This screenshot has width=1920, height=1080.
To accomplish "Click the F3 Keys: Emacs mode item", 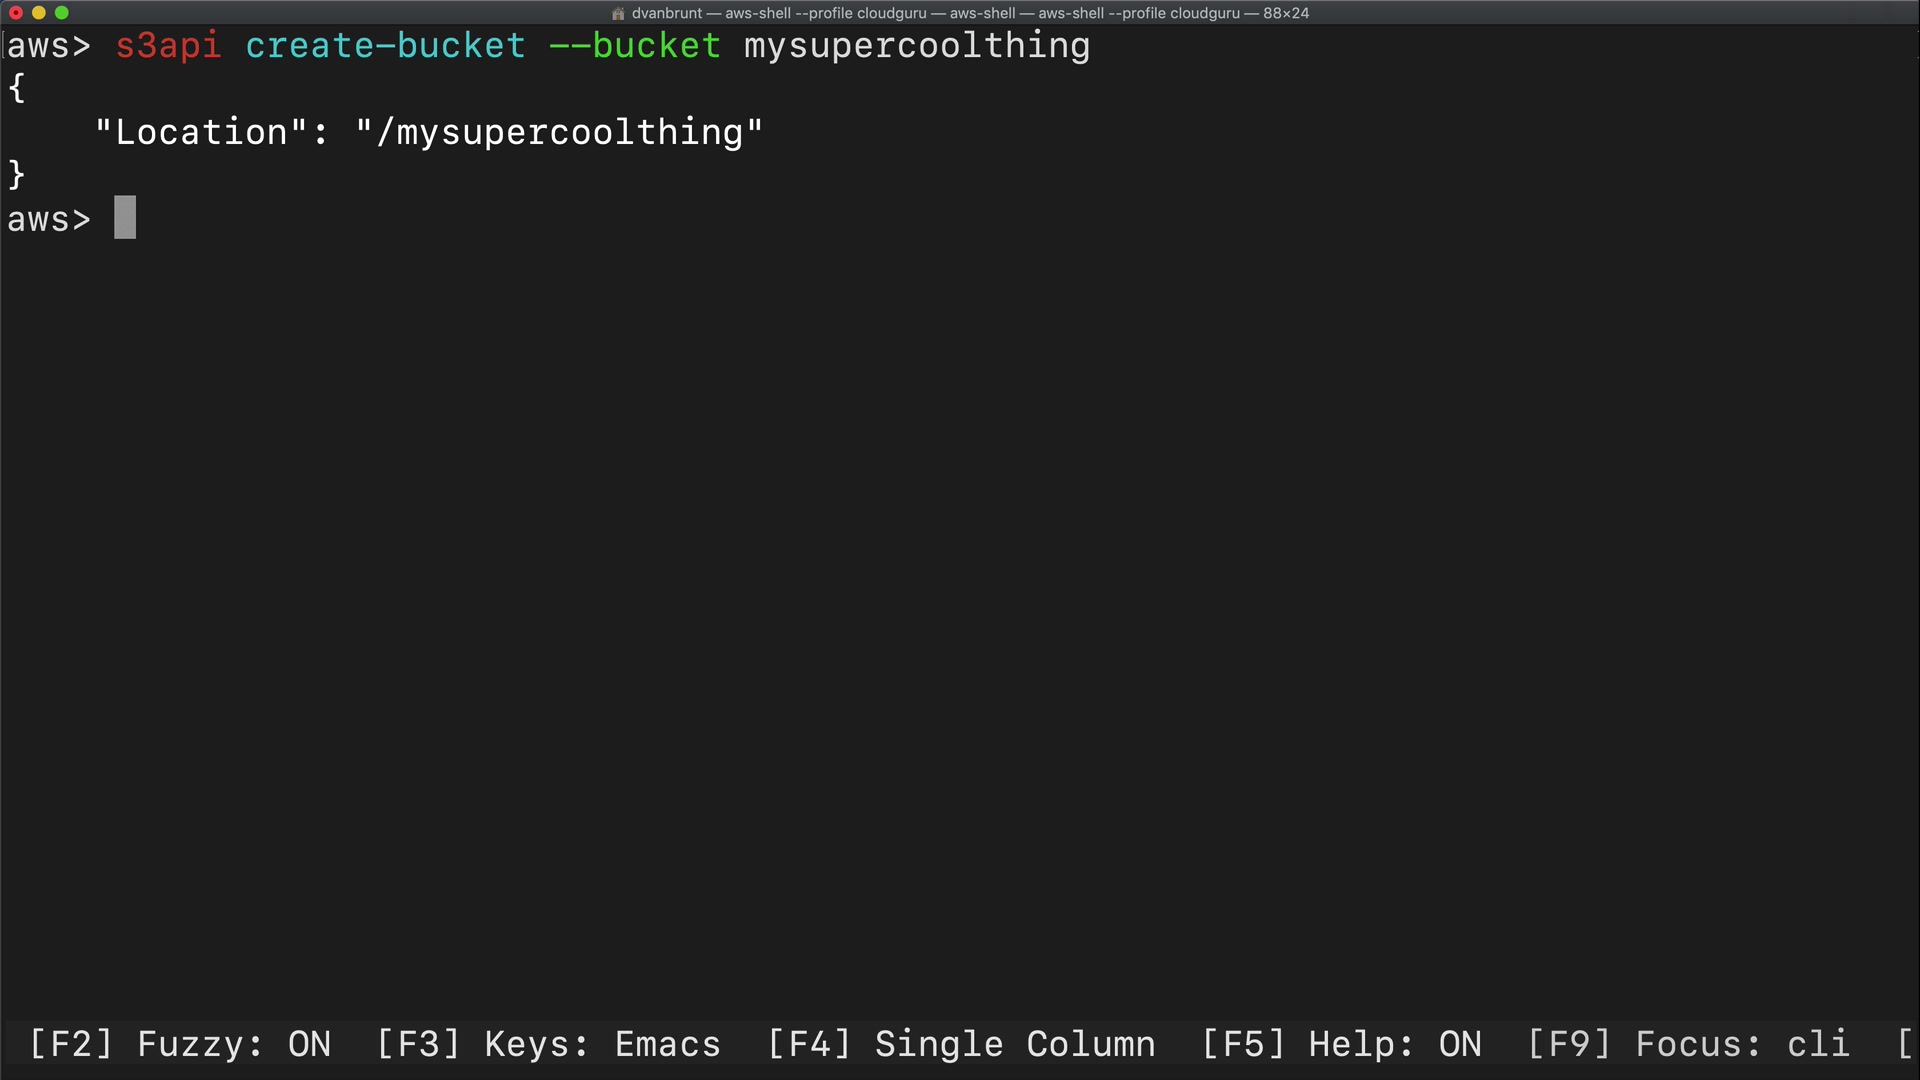I will [x=548, y=1044].
